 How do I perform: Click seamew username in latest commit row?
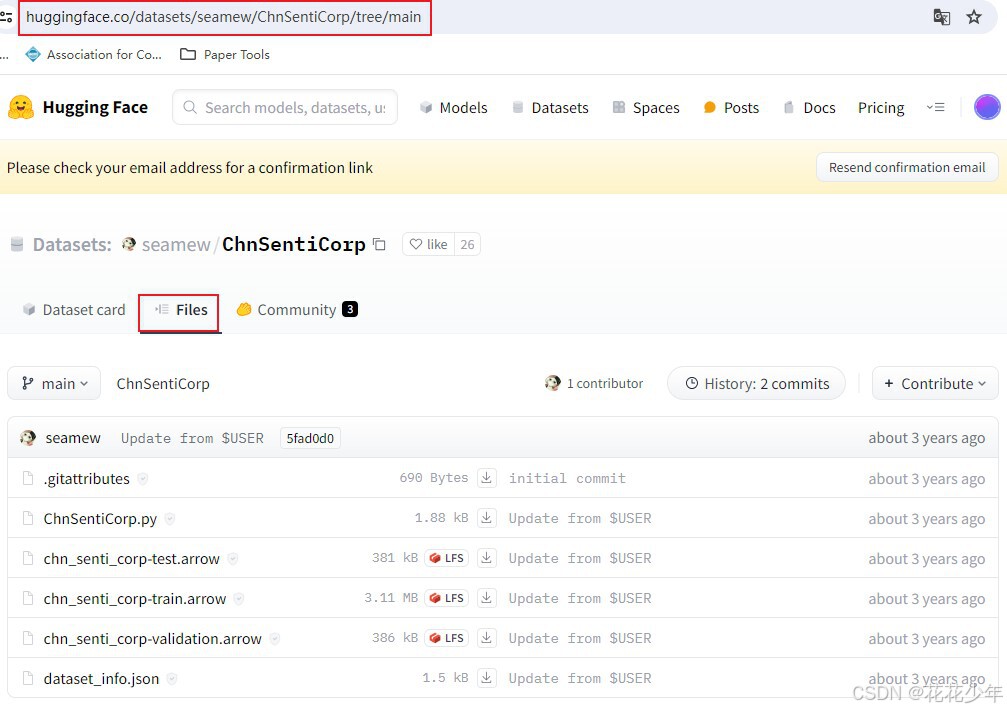[73, 438]
